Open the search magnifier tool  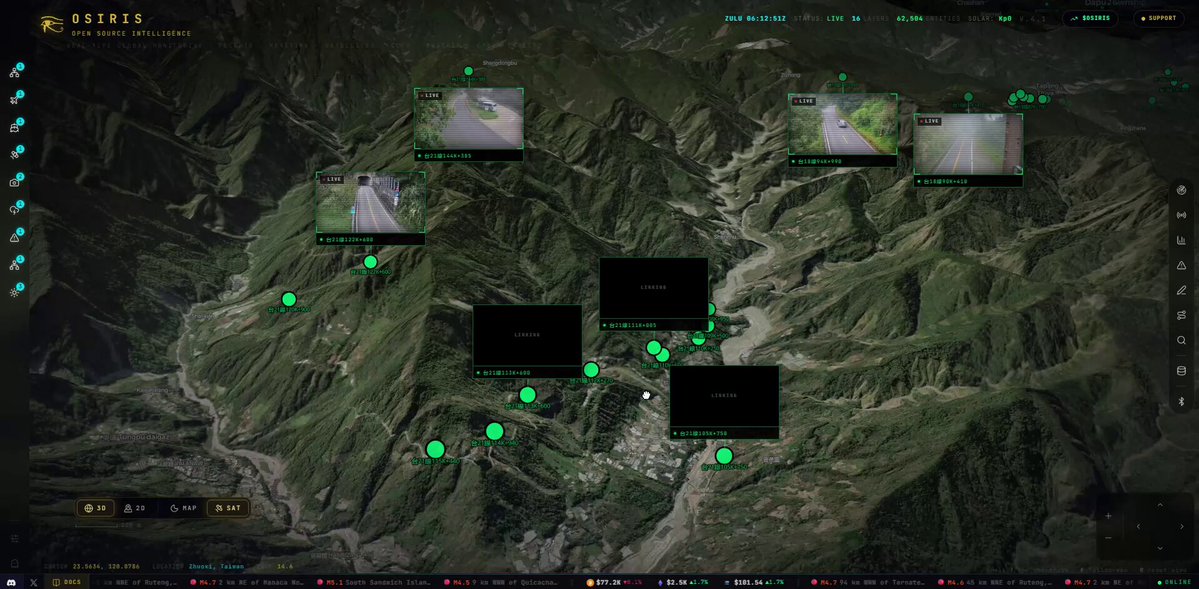(x=1181, y=340)
